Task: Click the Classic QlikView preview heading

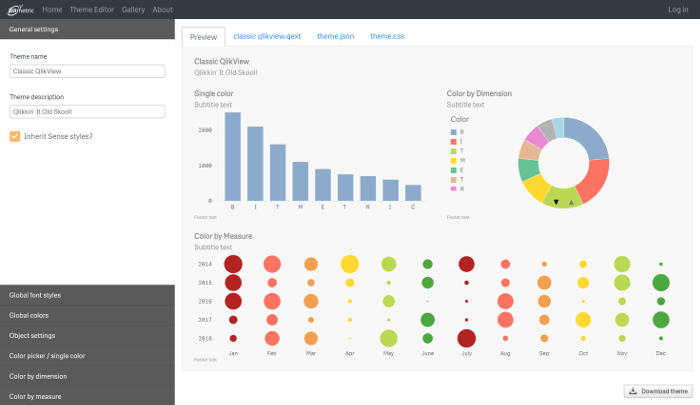Action: click(x=221, y=62)
